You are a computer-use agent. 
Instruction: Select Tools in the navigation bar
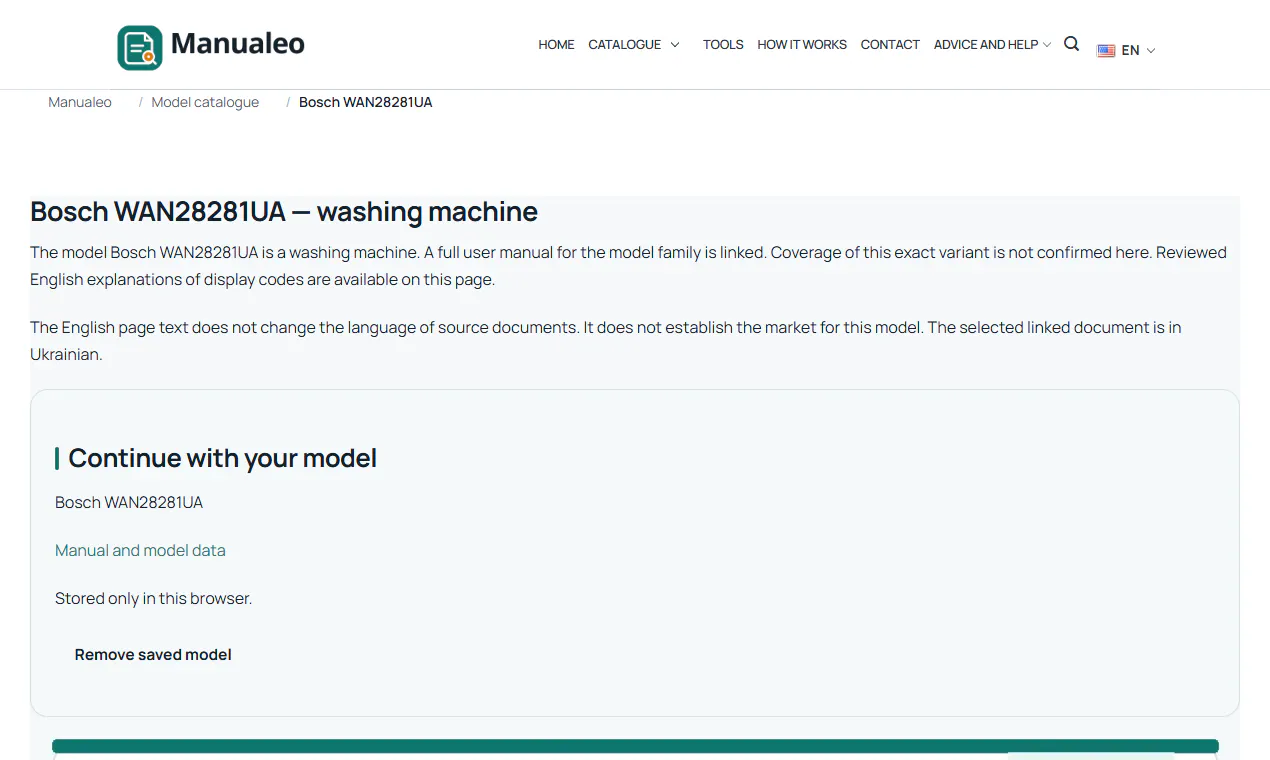723,45
